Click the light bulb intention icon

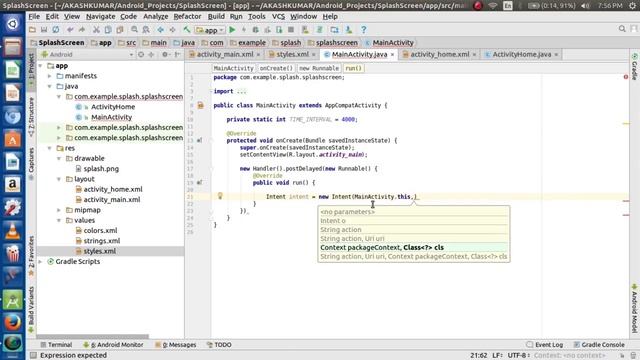220,196
